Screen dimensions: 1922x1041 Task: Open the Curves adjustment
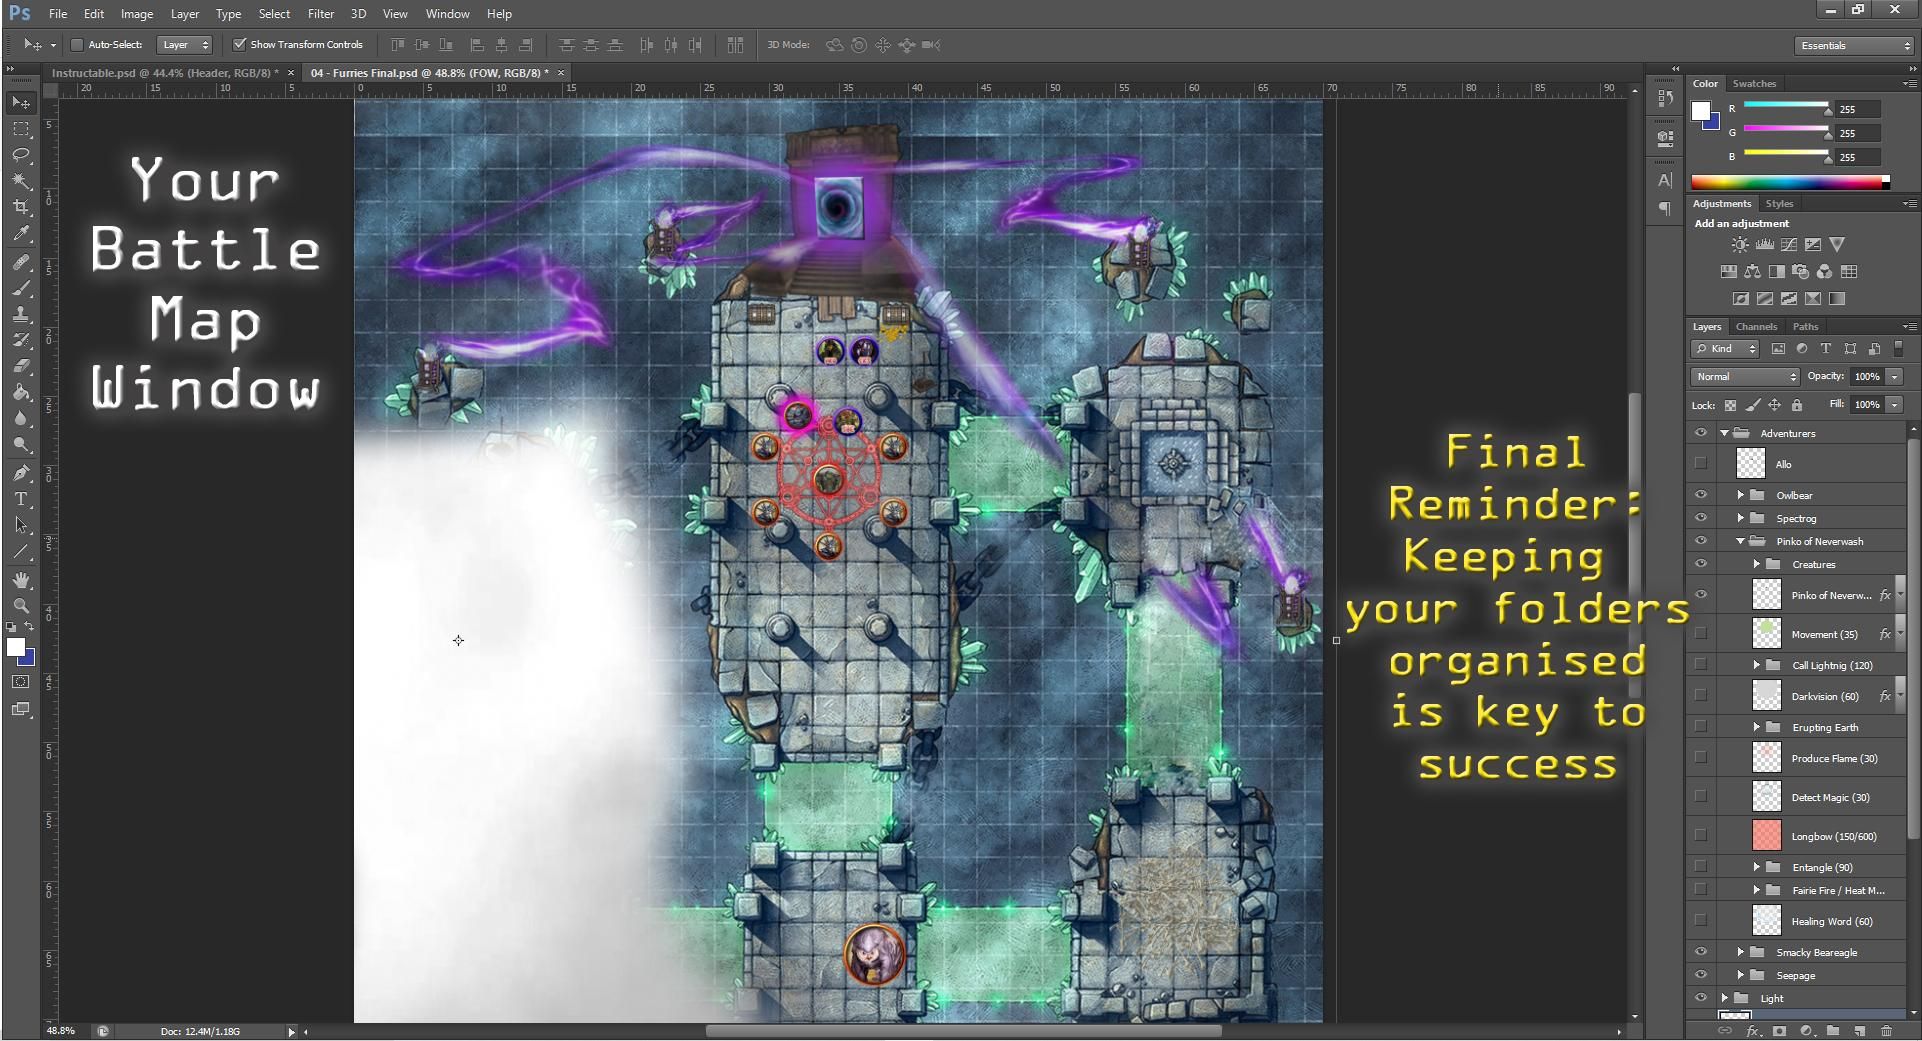pos(1789,244)
